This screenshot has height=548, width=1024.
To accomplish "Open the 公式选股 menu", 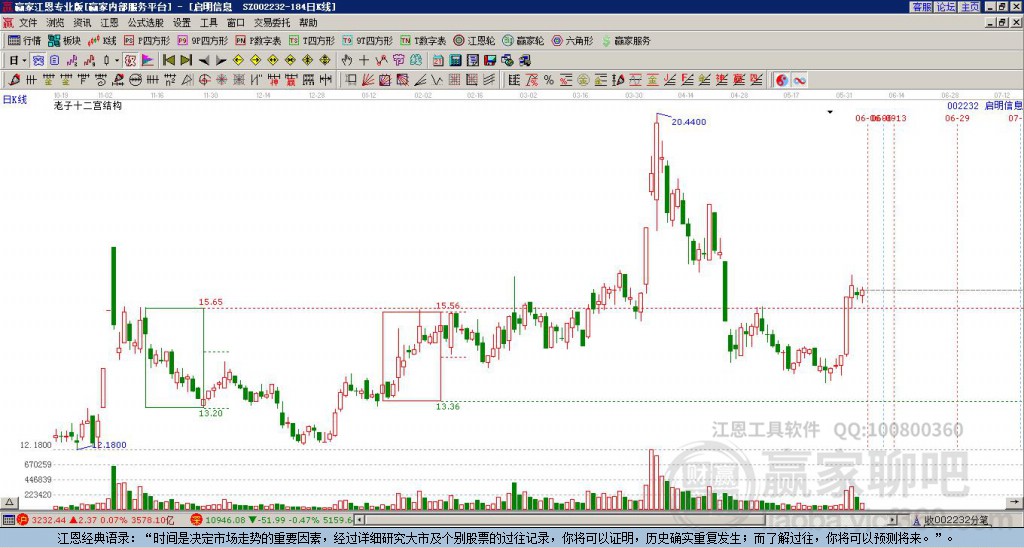I will pyautogui.click(x=146, y=23).
